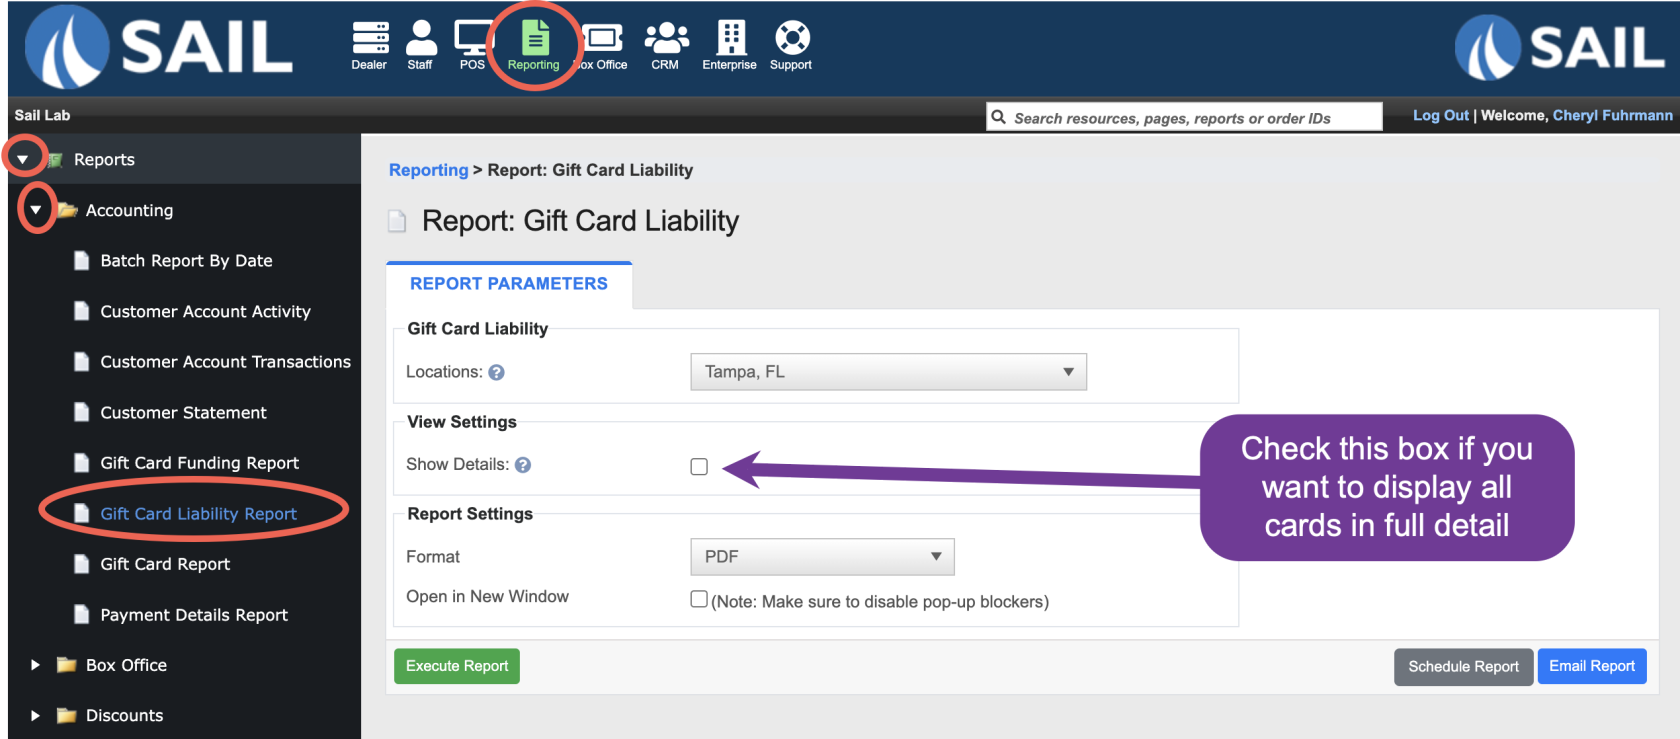Open Gift Card Funding Report
Screen dimensions: 1680x739
click(199, 463)
